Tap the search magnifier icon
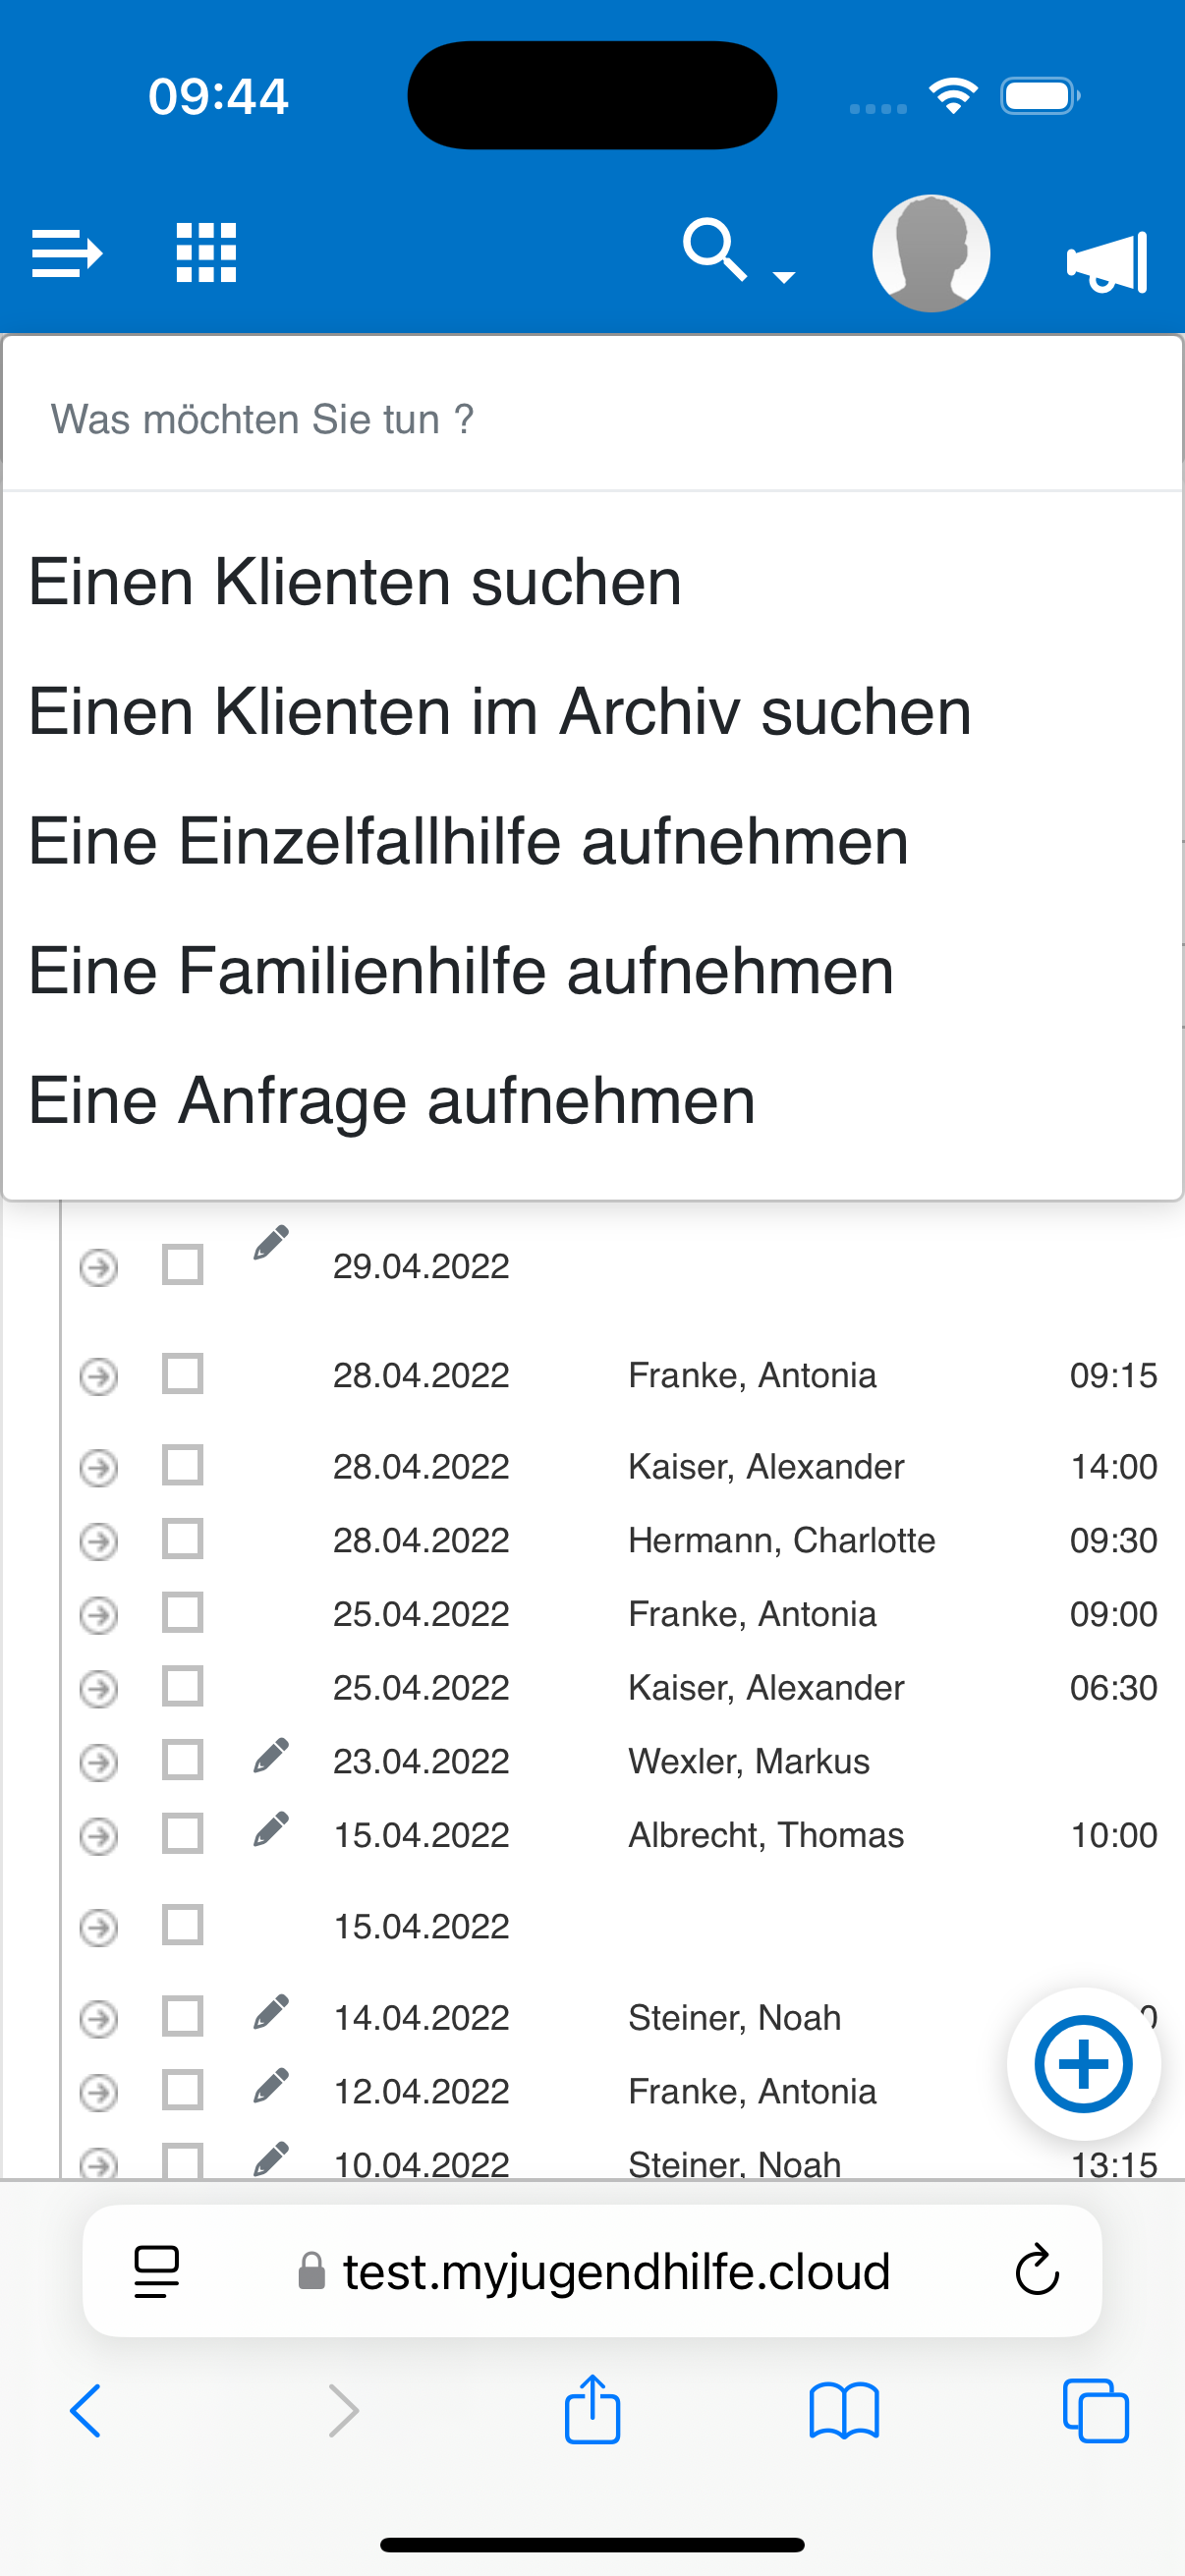 [714, 250]
